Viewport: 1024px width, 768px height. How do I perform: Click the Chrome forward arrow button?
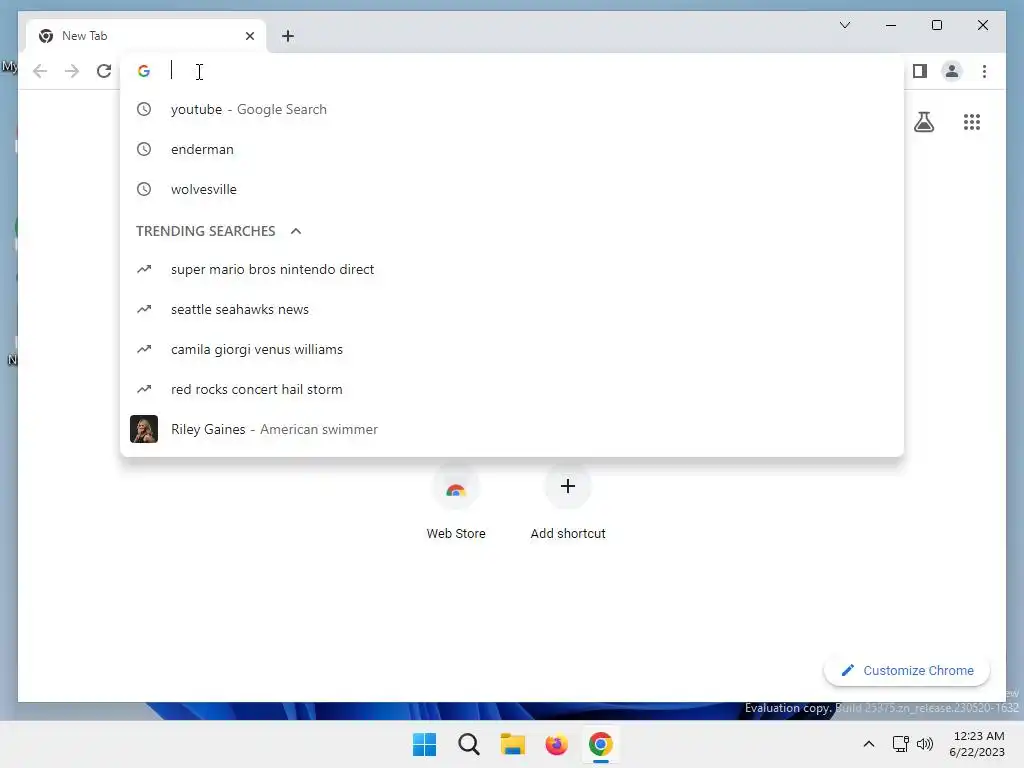(72, 71)
